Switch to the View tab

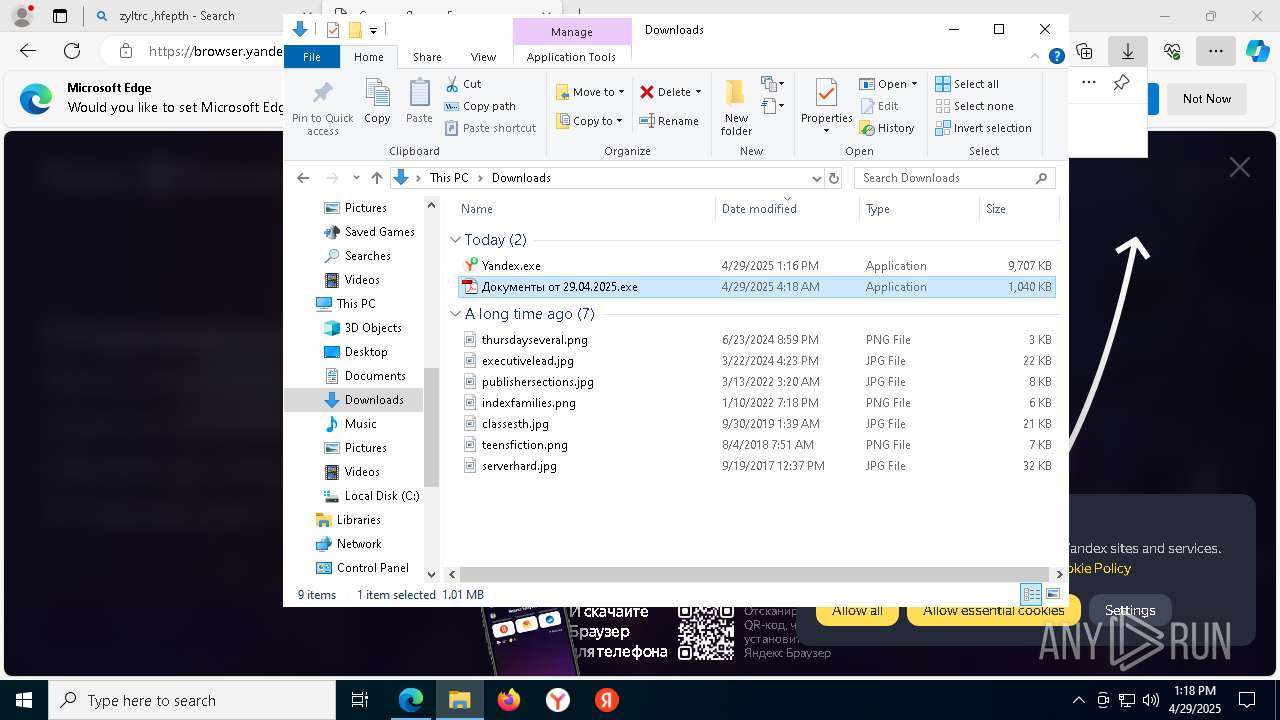click(483, 57)
